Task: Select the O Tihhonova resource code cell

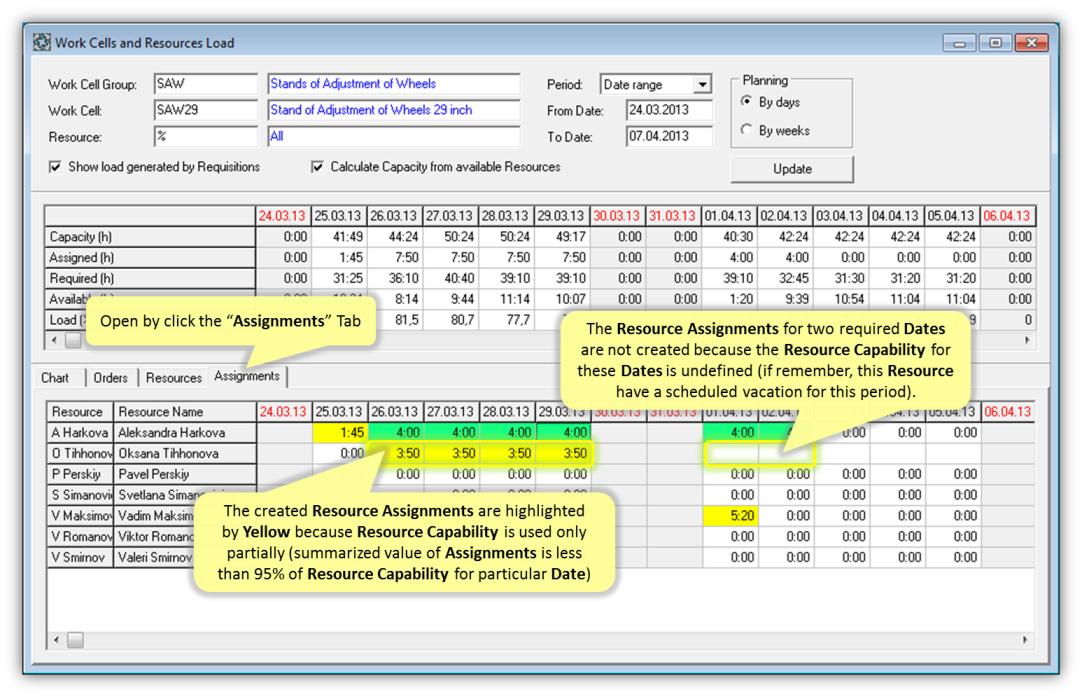Action: tap(80, 453)
